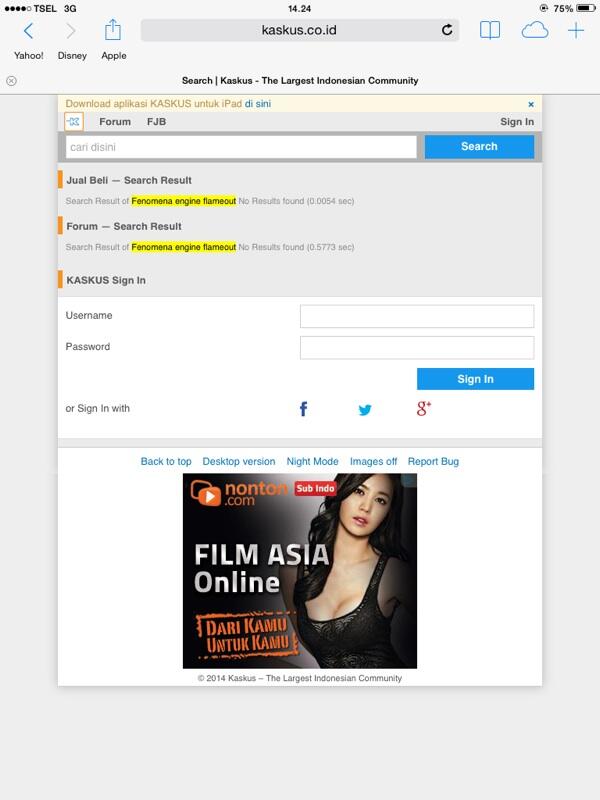Click the blue Sign In button
Image resolution: width=600 pixels, height=800 pixels.
[x=475, y=379]
